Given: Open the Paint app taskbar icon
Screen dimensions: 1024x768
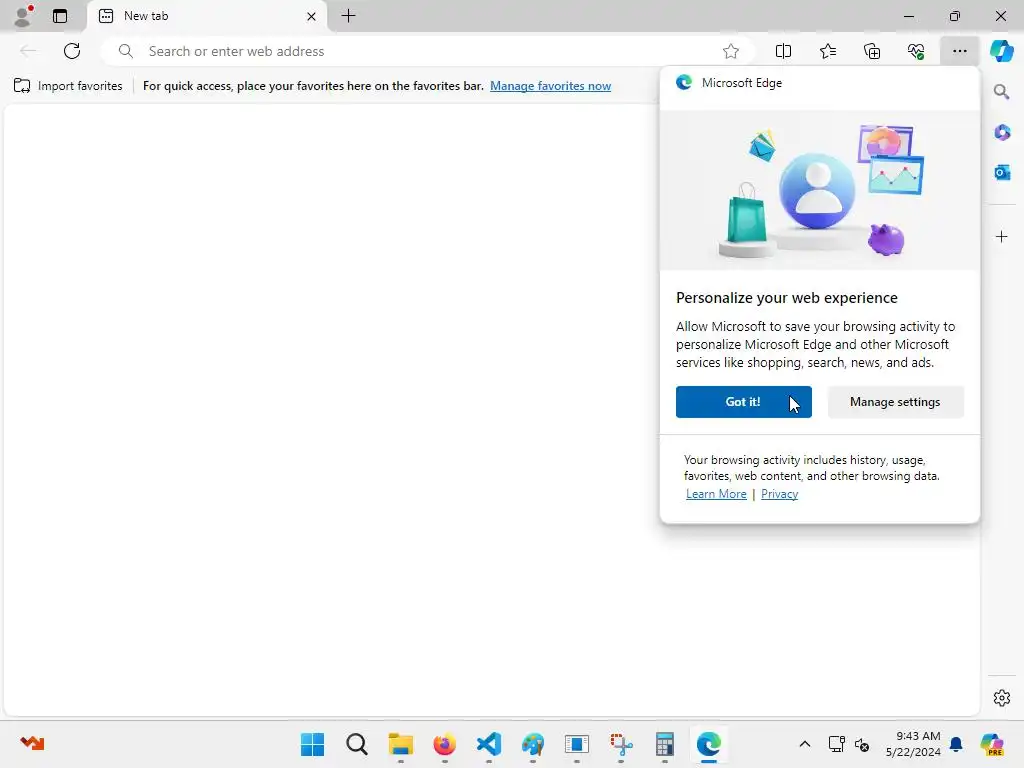Looking at the screenshot, I should [x=533, y=744].
